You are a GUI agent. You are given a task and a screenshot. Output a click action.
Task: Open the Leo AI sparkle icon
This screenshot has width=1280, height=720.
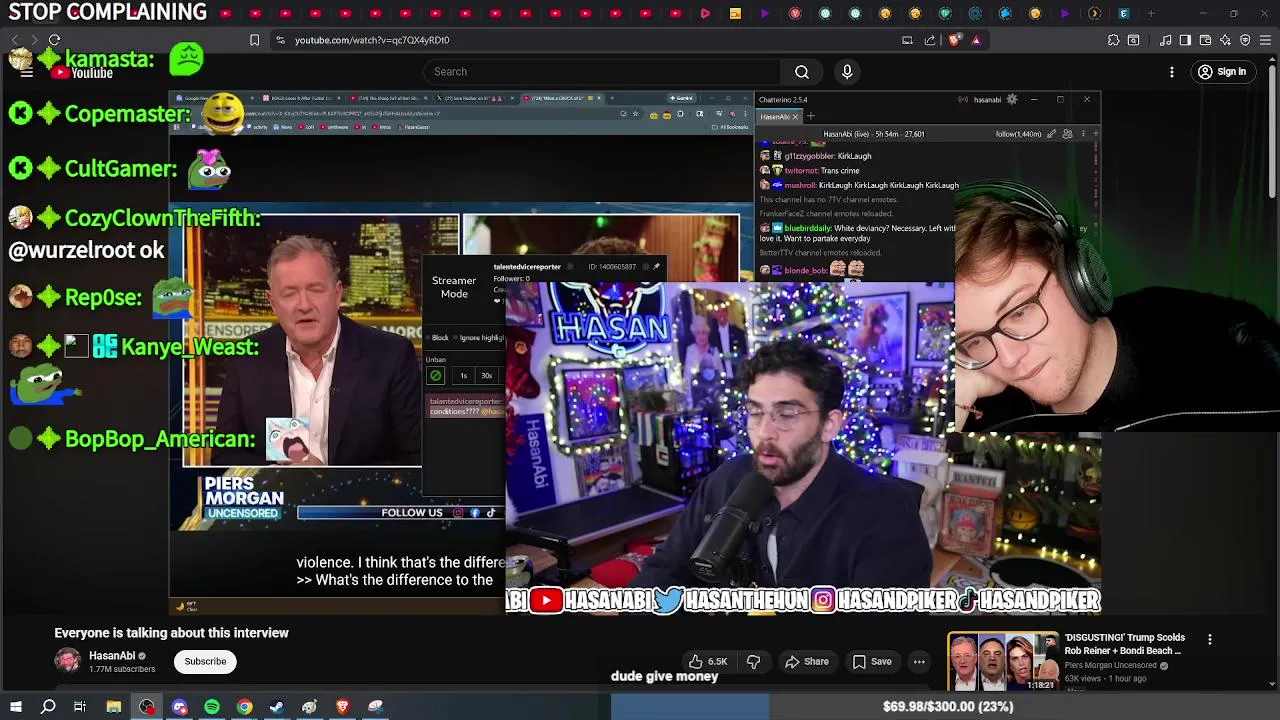1225,40
